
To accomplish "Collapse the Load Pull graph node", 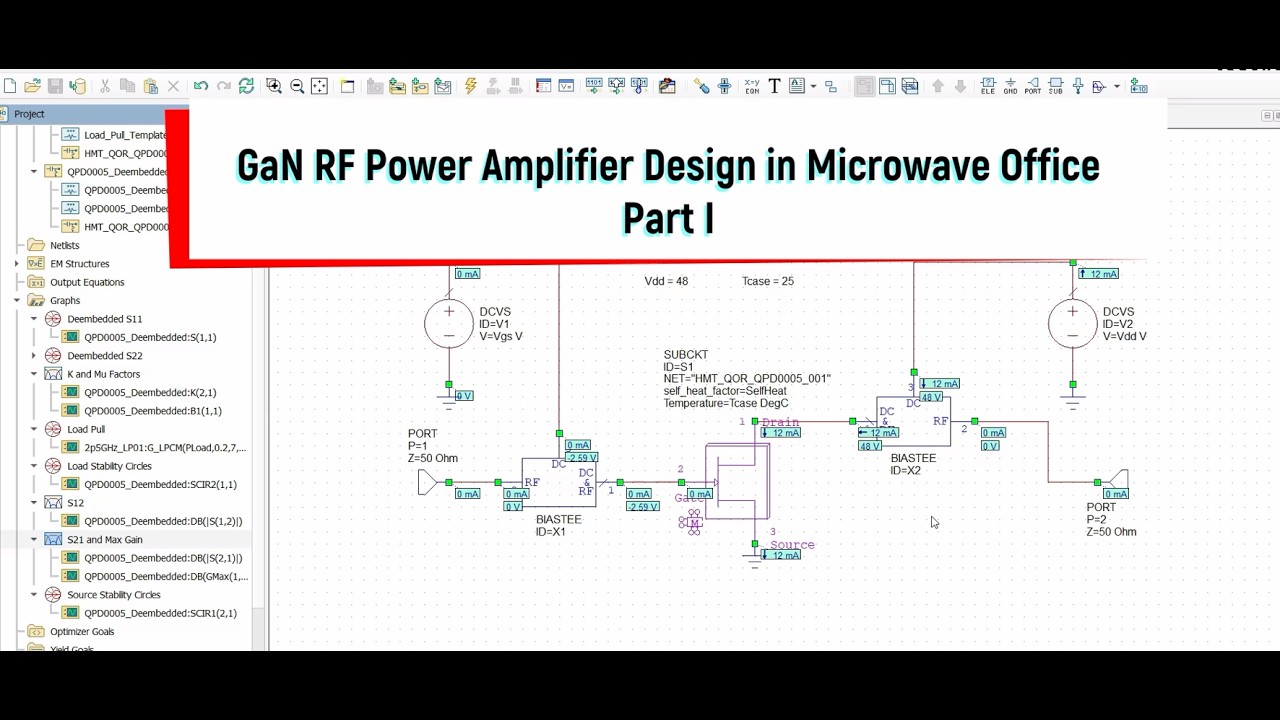I will (x=33, y=429).
